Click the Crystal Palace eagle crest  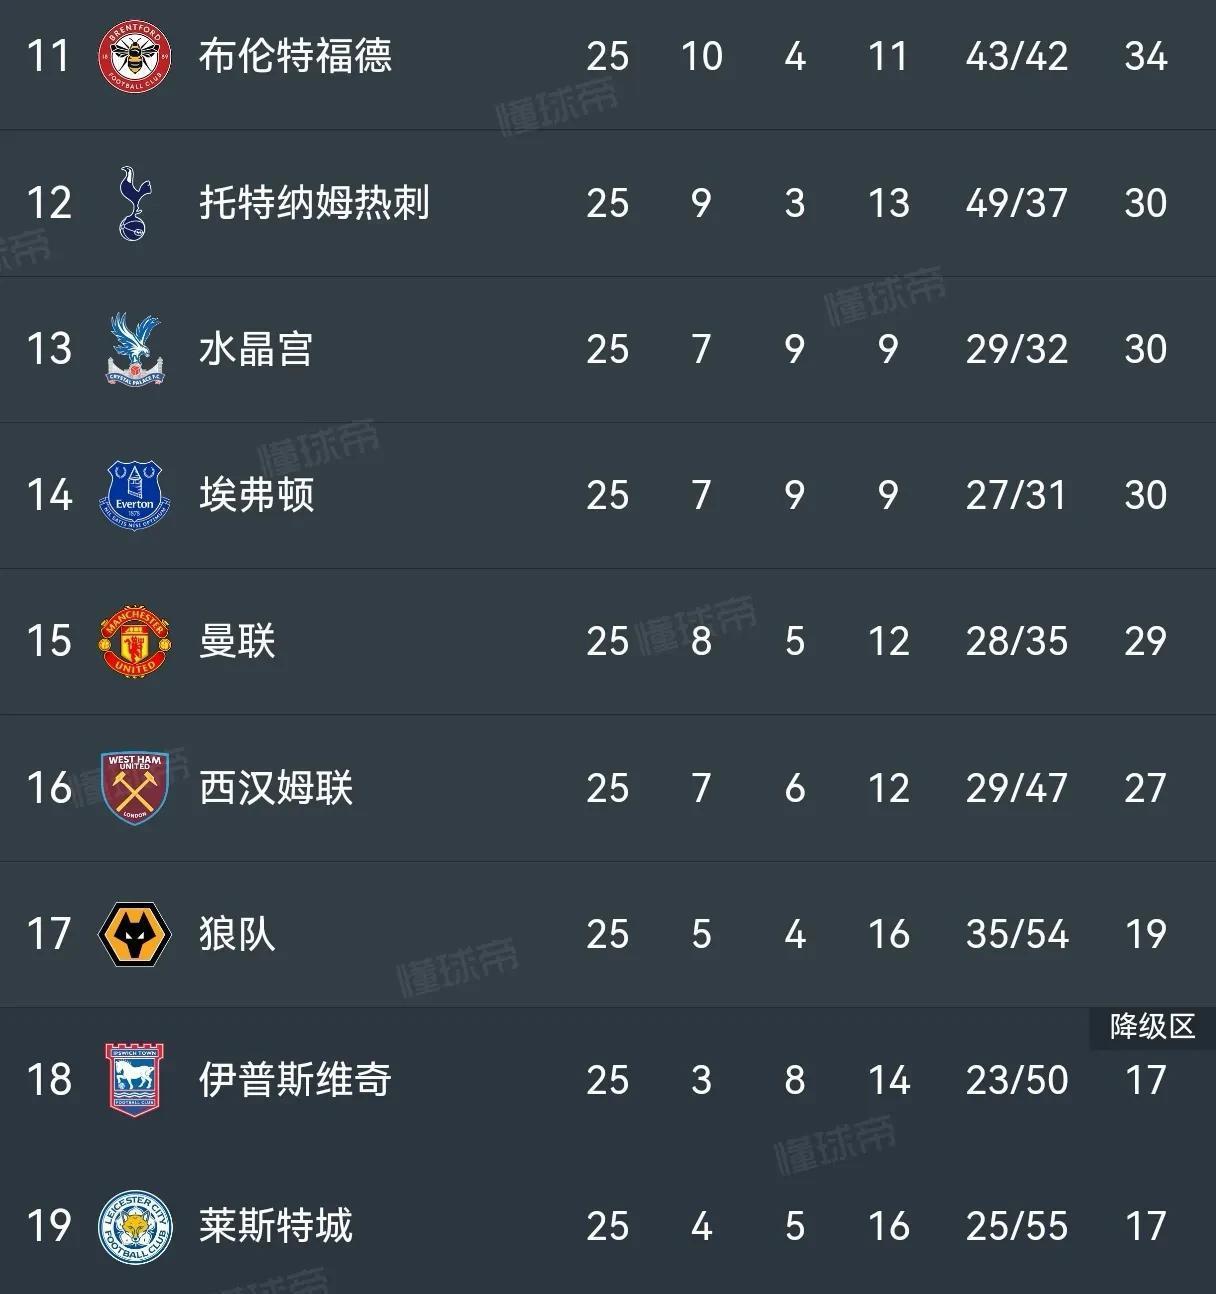click(x=135, y=349)
